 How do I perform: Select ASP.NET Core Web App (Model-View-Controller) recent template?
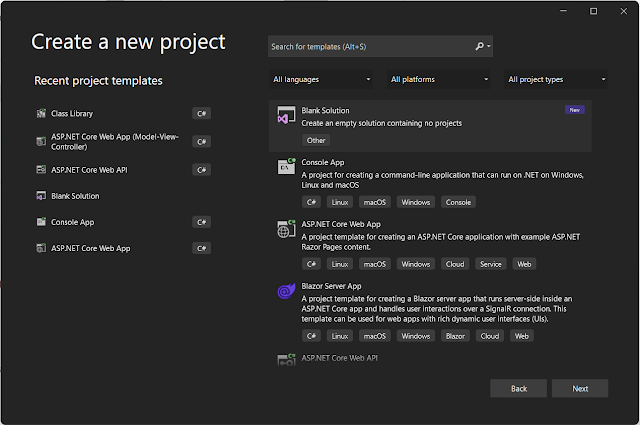click(115, 141)
